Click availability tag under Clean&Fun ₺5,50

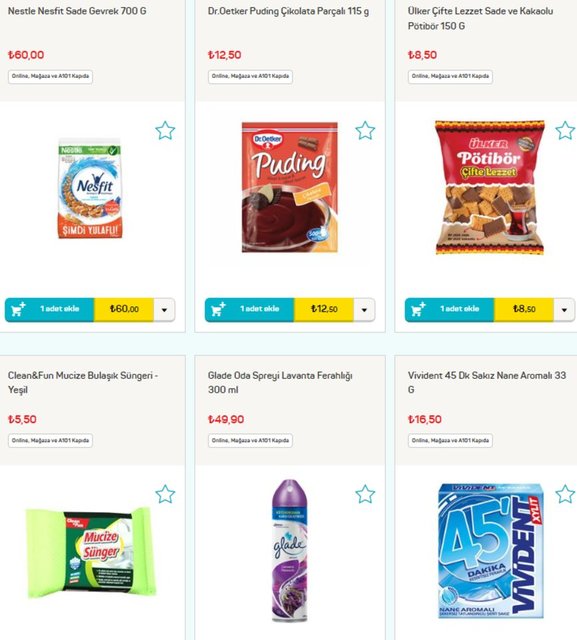point(50,440)
